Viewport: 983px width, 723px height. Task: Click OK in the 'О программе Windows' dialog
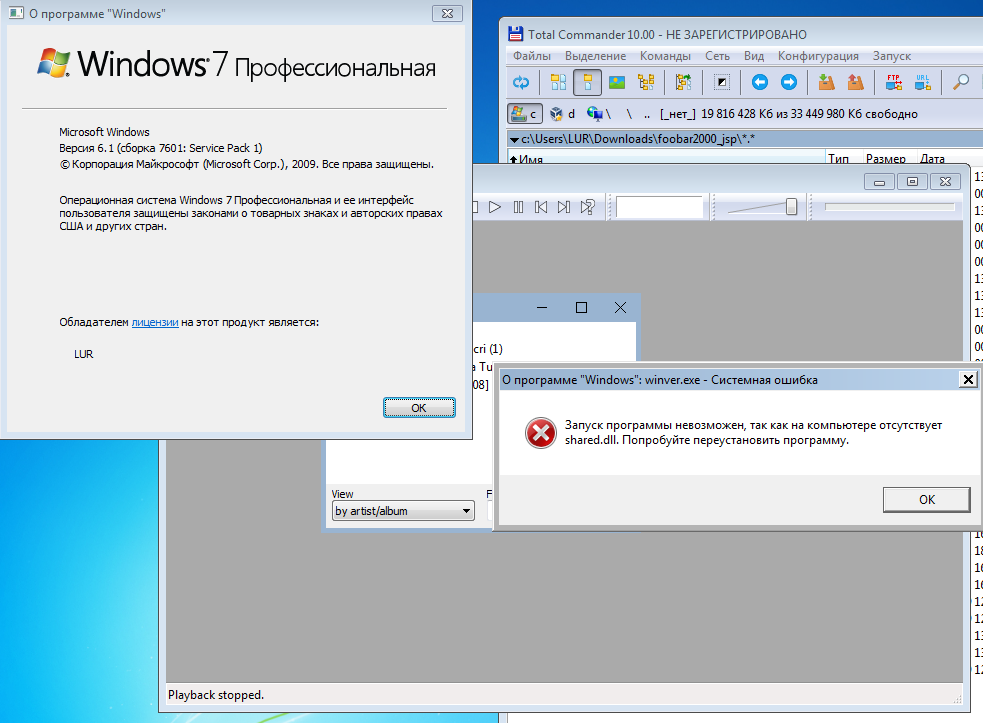pos(419,408)
